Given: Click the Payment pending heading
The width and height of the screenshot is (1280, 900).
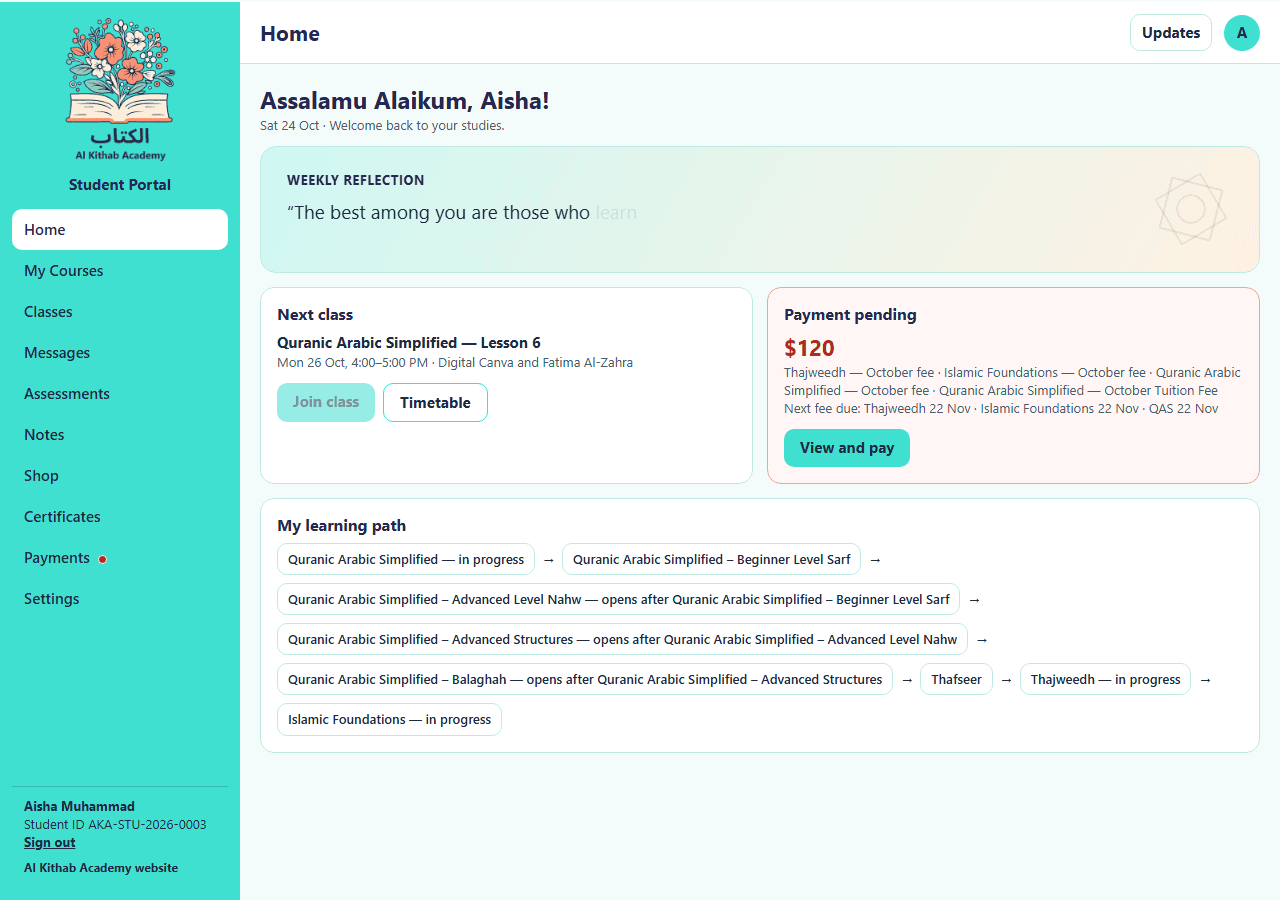Looking at the screenshot, I should point(850,315).
